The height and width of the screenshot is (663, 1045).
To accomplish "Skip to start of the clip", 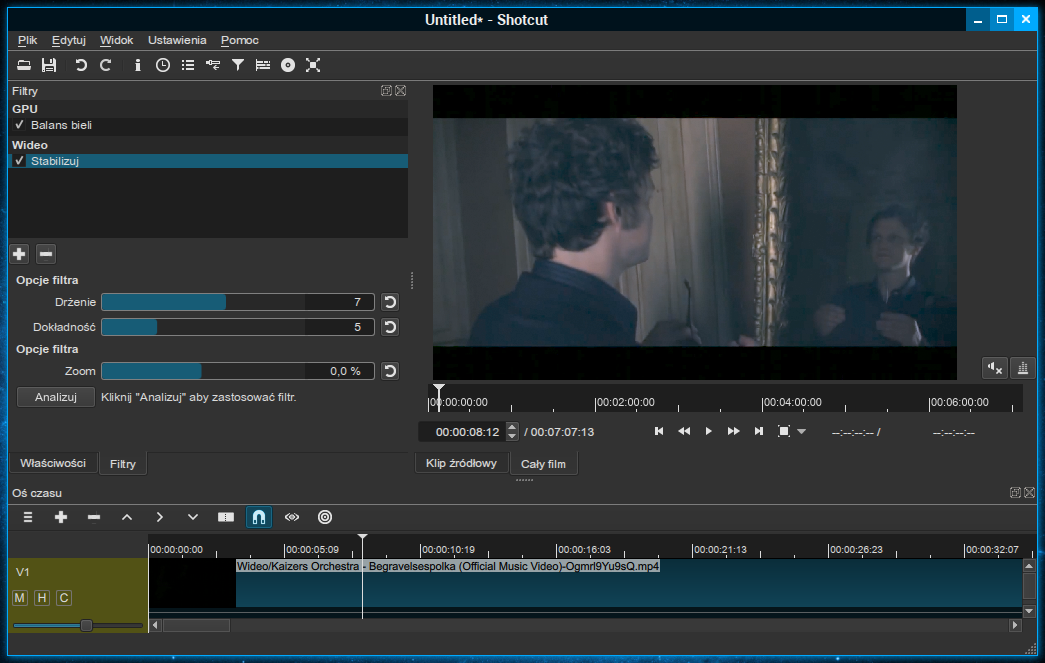I will point(658,431).
